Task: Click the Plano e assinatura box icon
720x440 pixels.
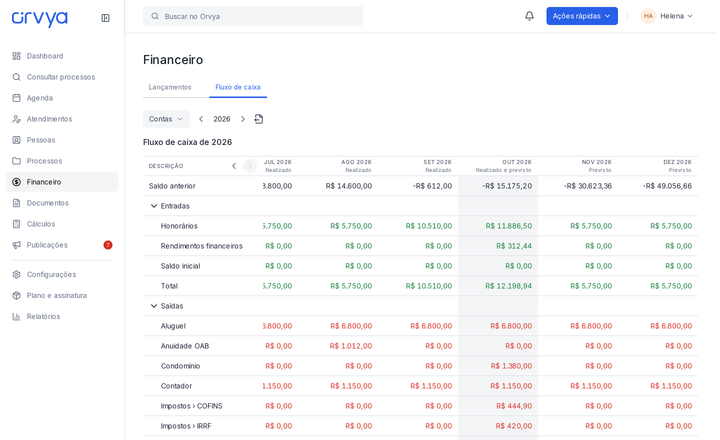Action: coord(17,295)
